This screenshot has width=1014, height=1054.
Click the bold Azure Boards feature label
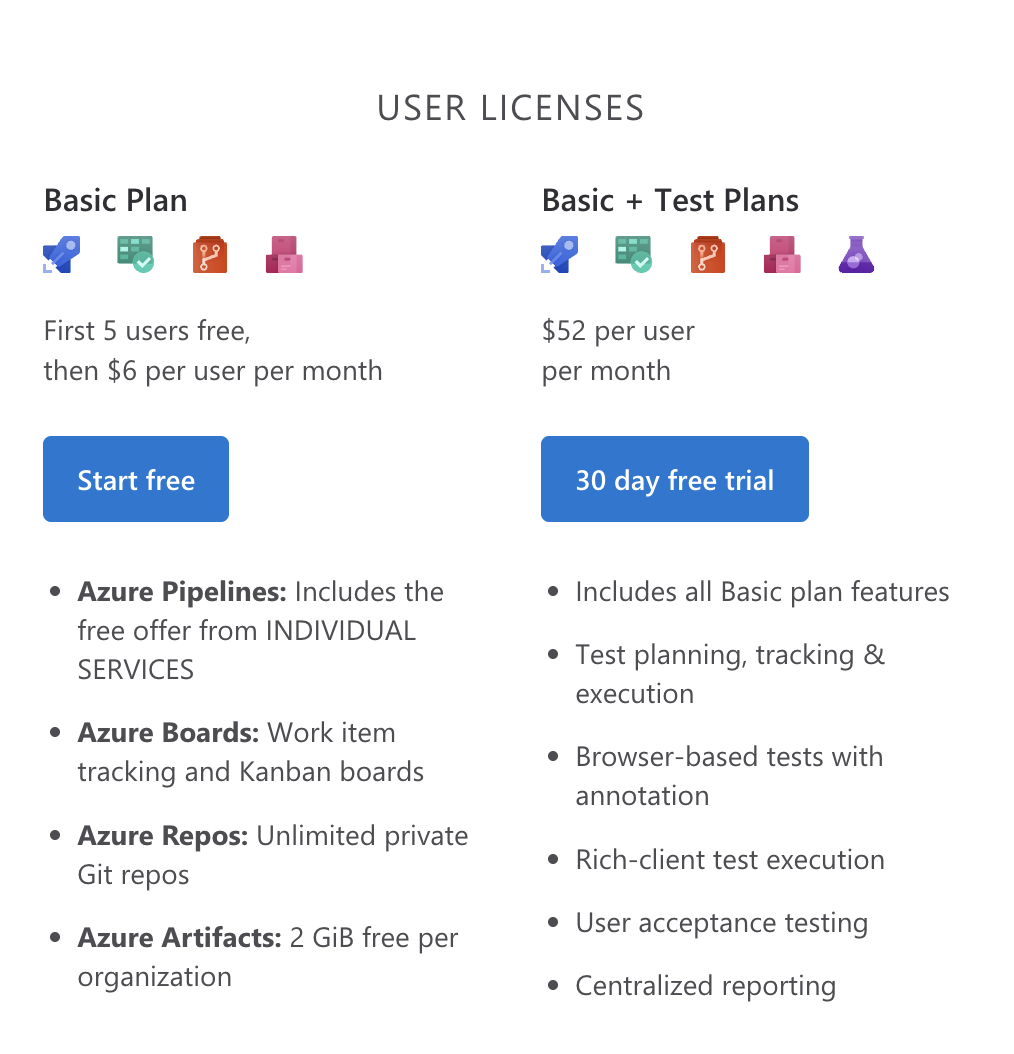[168, 733]
